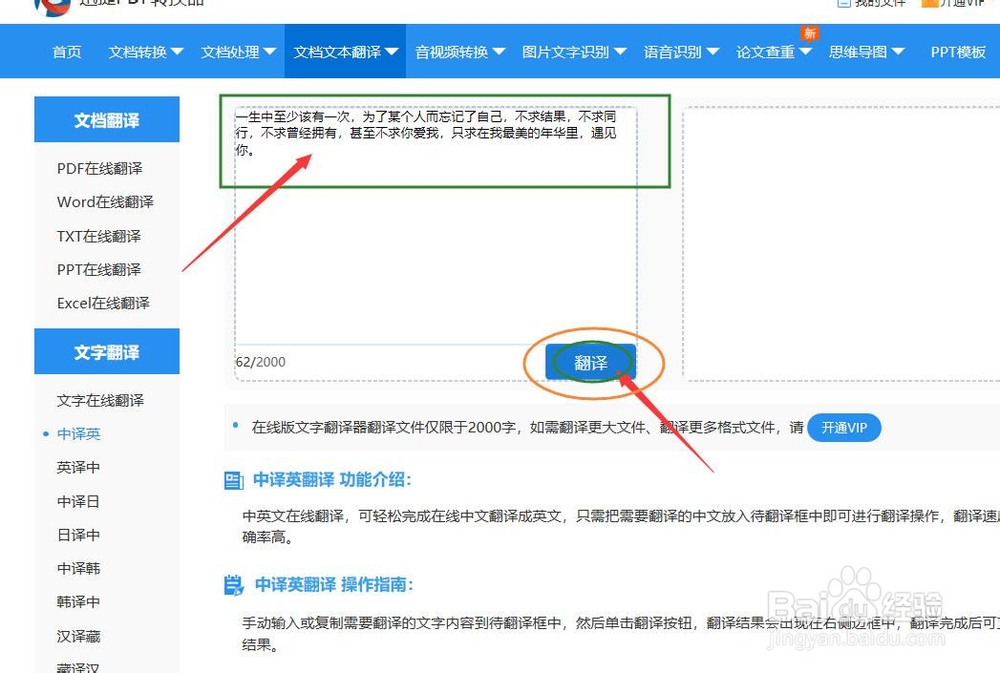Screen dimensions: 1000x673
Task: Expand the 文档文本翻译 dropdown menu
Action: [345, 52]
